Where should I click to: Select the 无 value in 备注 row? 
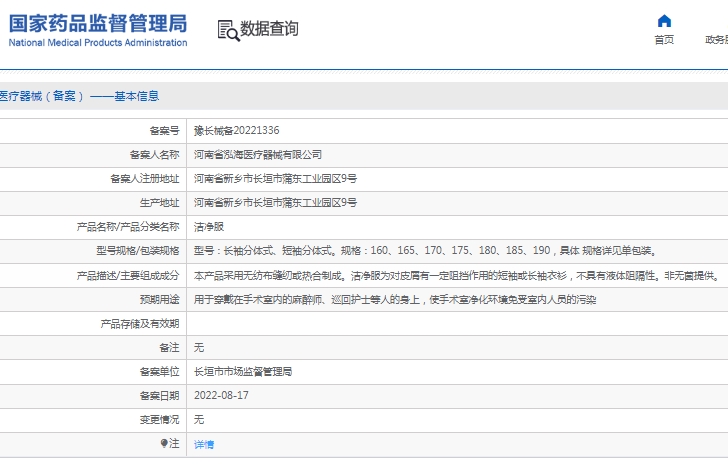pyautogui.click(x=199, y=348)
